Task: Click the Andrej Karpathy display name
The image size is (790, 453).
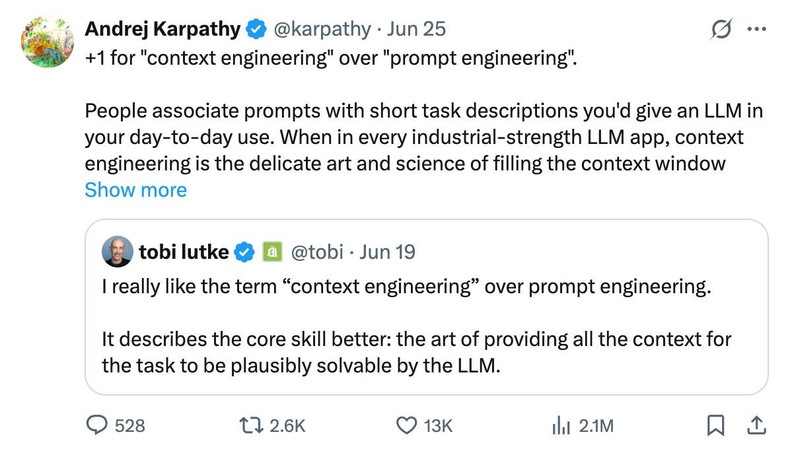Action: (x=161, y=28)
